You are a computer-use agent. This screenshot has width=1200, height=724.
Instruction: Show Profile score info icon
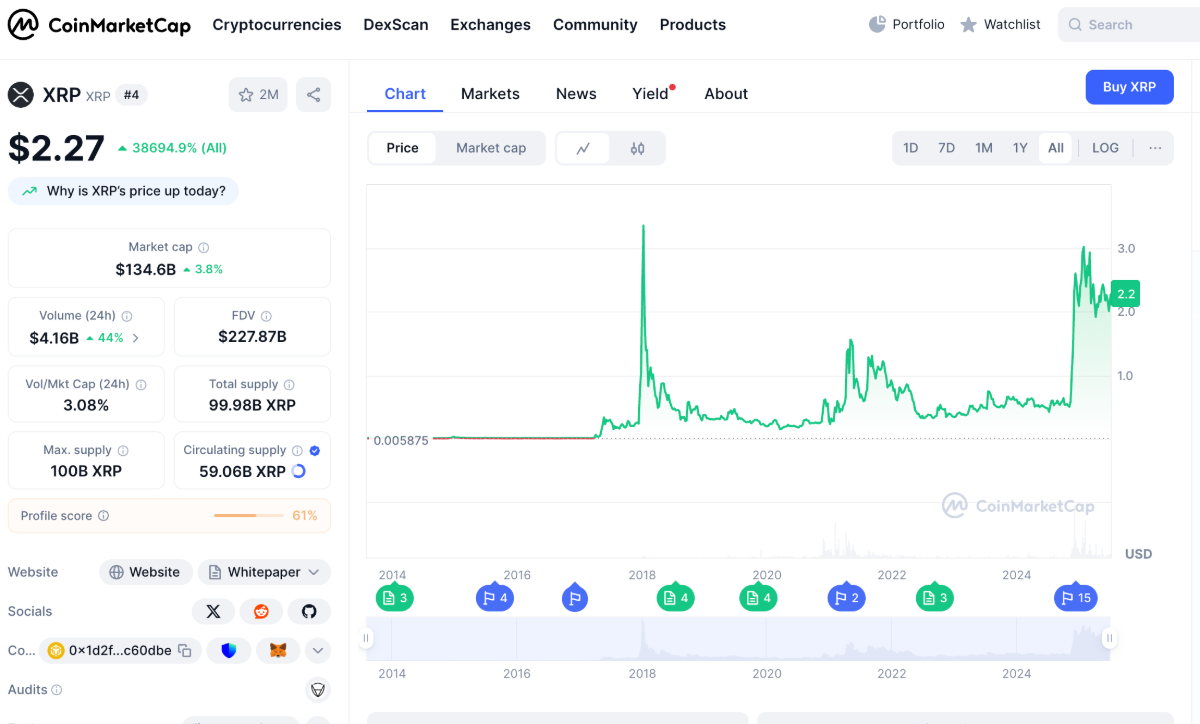pyautogui.click(x=104, y=516)
